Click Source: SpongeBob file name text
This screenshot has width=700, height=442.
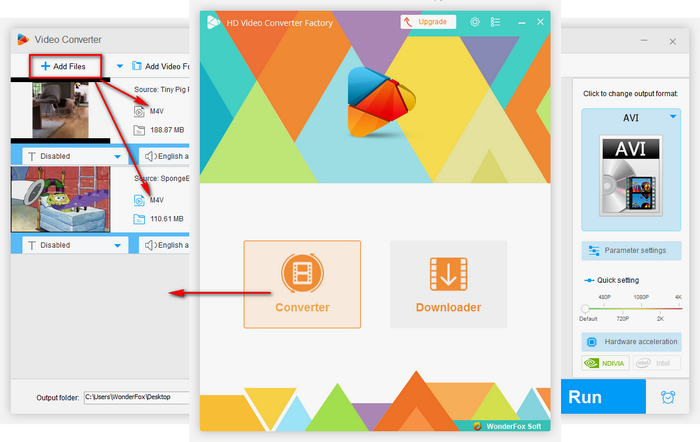tap(162, 178)
